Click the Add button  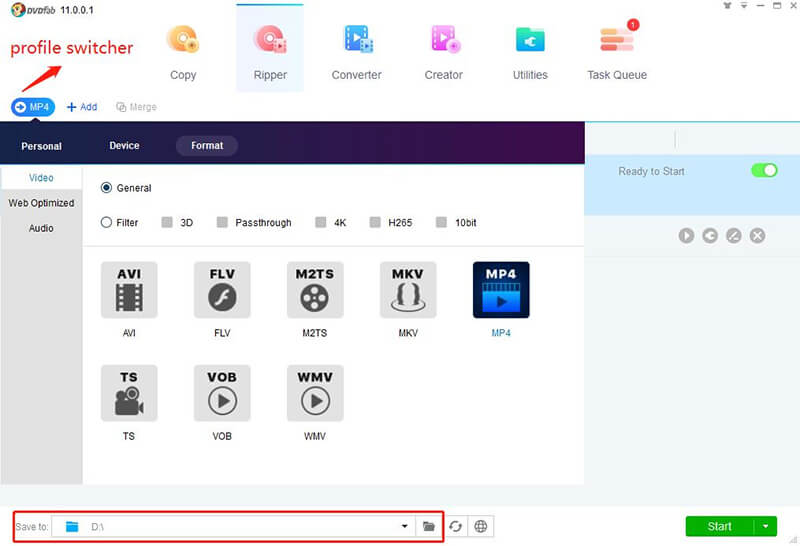click(x=82, y=107)
